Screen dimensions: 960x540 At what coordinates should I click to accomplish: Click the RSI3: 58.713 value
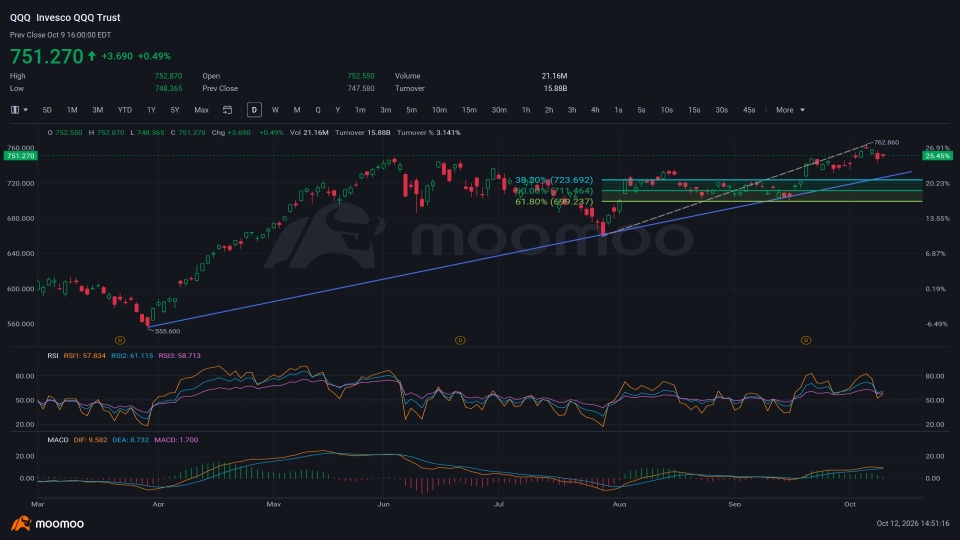click(x=179, y=356)
